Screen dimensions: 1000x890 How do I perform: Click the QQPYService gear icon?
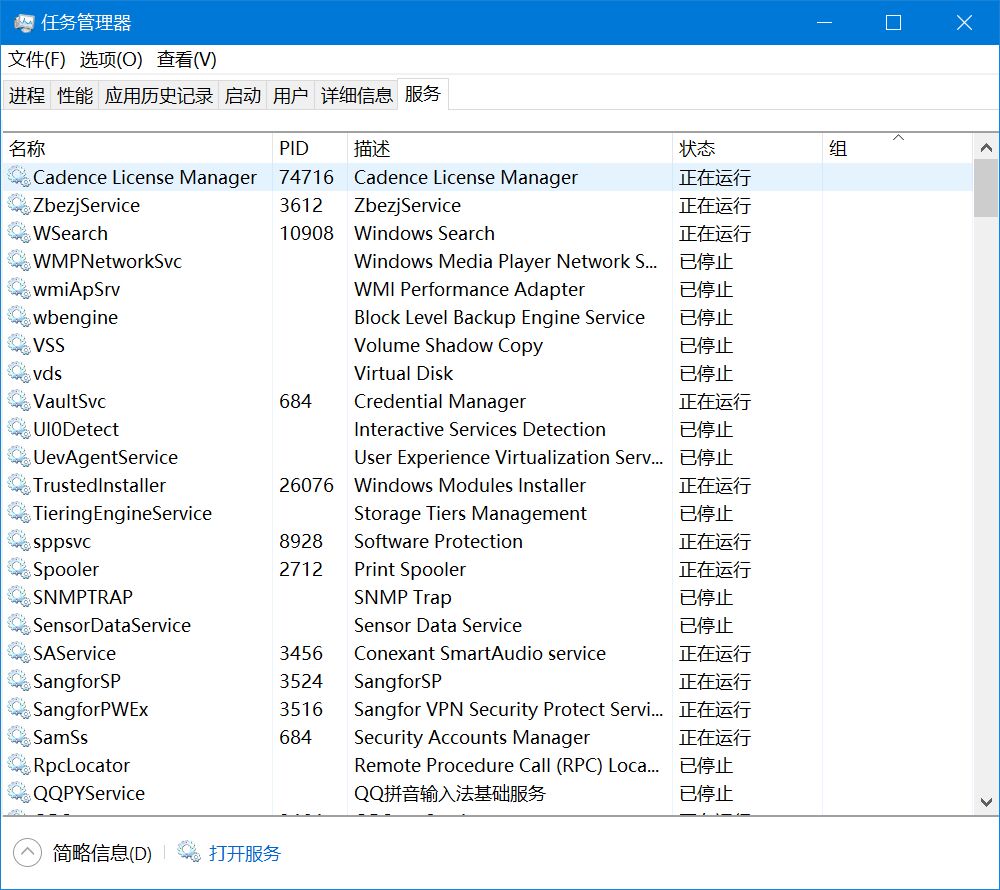[x=18, y=794]
